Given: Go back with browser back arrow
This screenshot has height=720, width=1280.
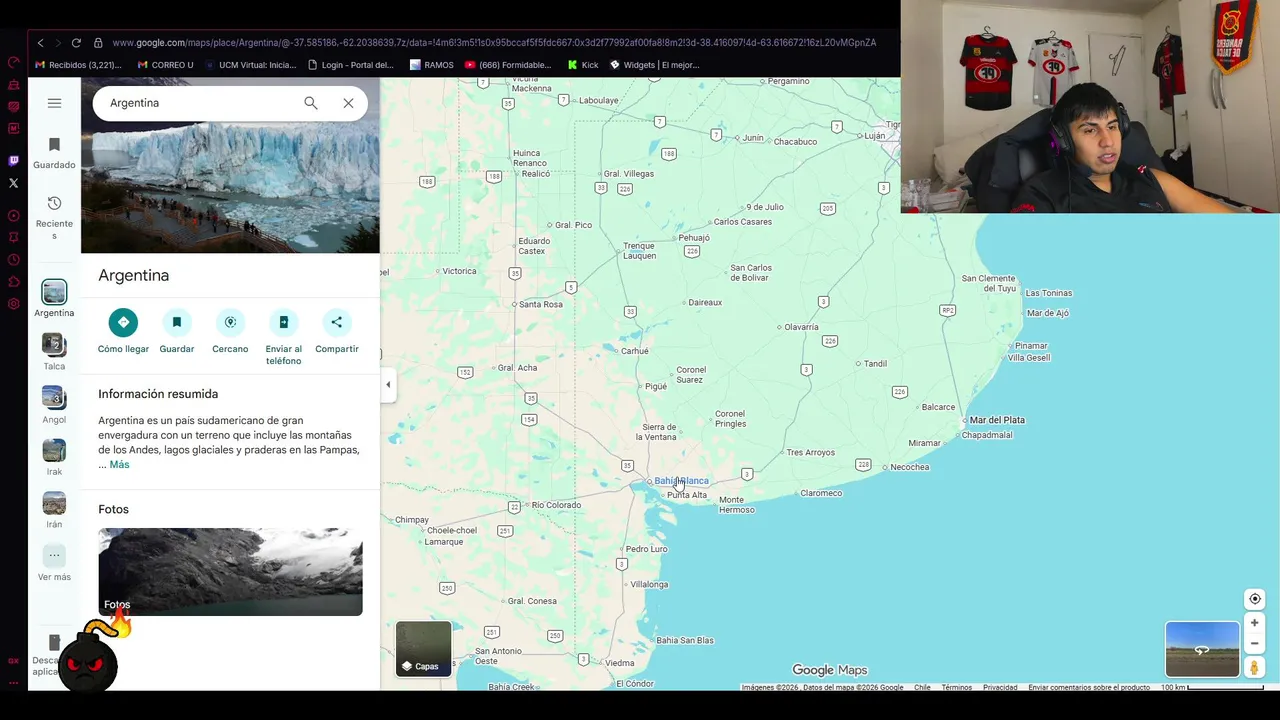Looking at the screenshot, I should point(40,43).
